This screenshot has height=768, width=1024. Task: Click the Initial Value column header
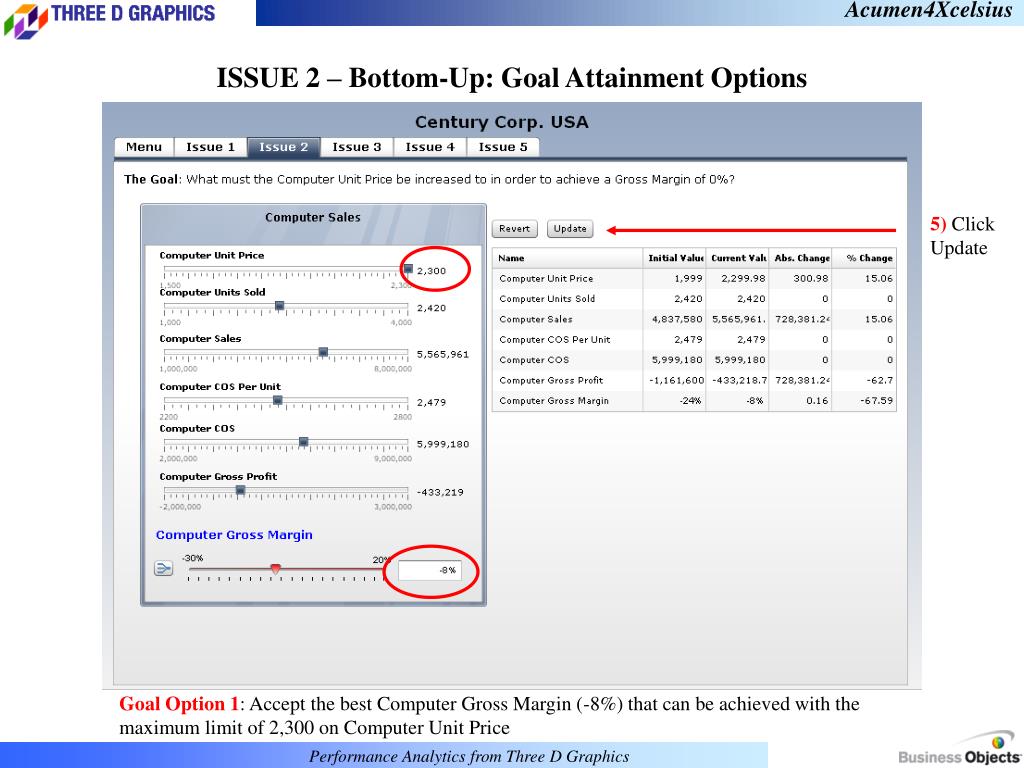(675, 258)
